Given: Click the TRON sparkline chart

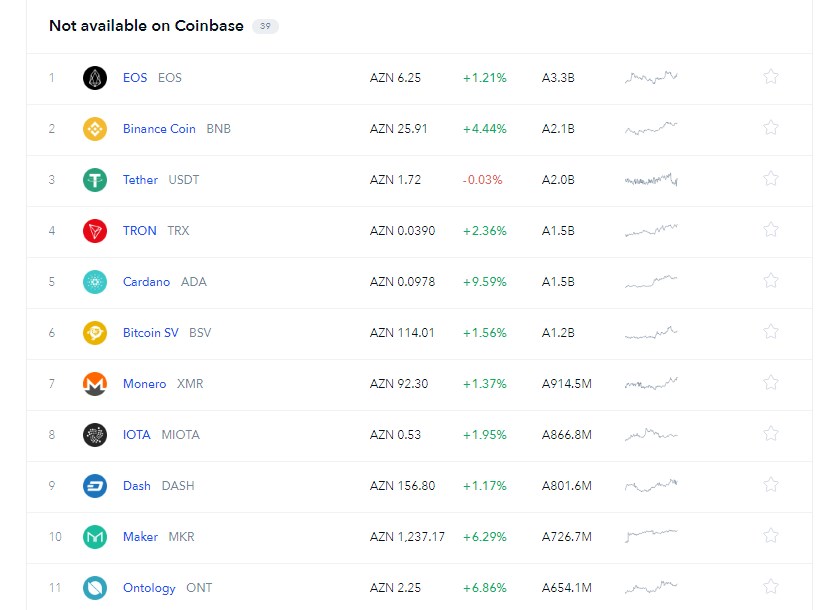Looking at the screenshot, I should click(x=651, y=231).
